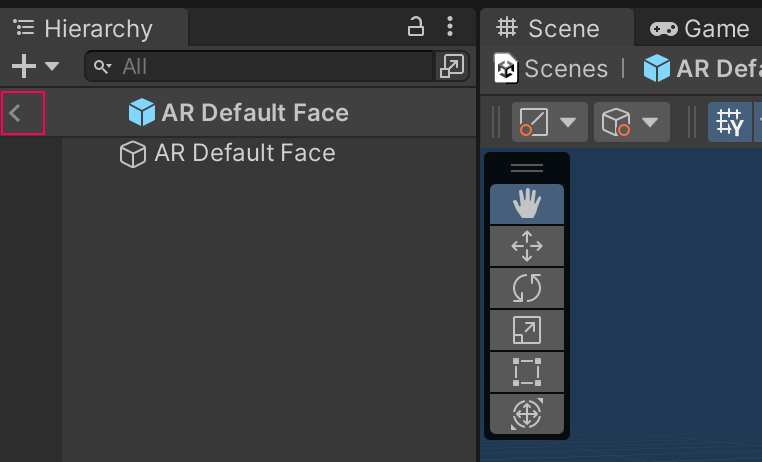Viewport: 762px width, 462px height.
Task: Toggle grid snapping button
Action: point(729,123)
